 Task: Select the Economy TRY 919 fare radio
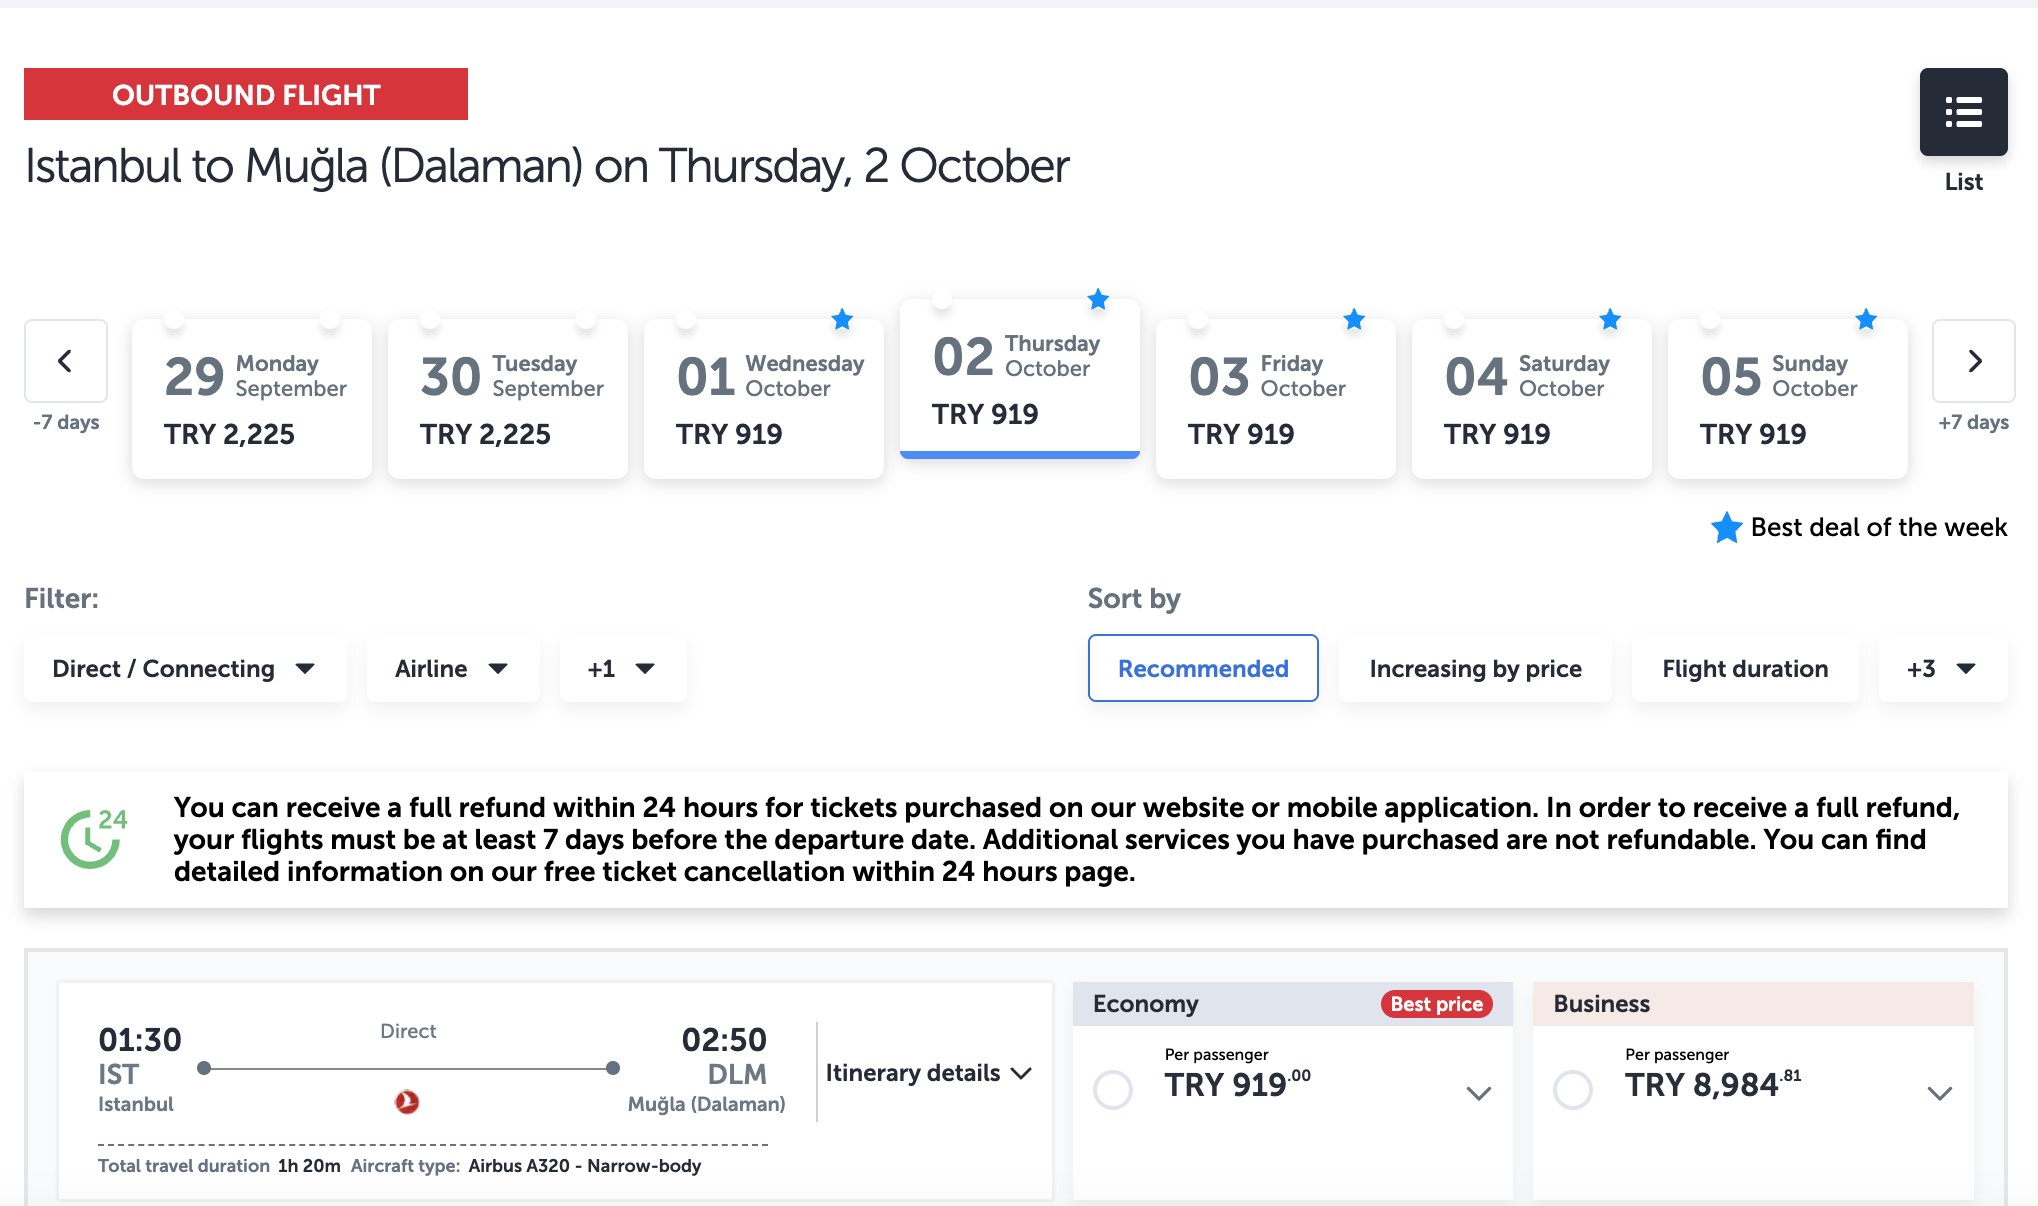pos(1113,1089)
